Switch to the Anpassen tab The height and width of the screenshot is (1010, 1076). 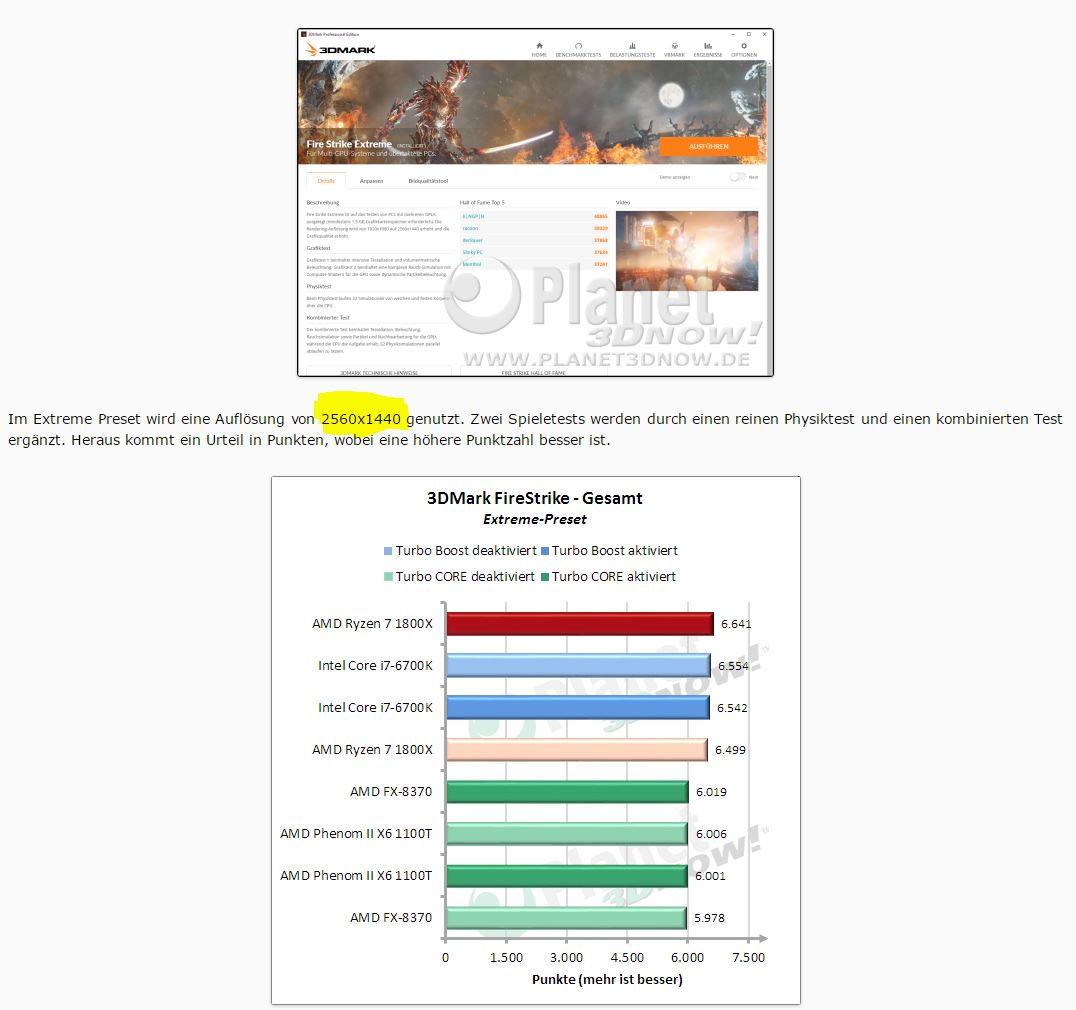(371, 180)
